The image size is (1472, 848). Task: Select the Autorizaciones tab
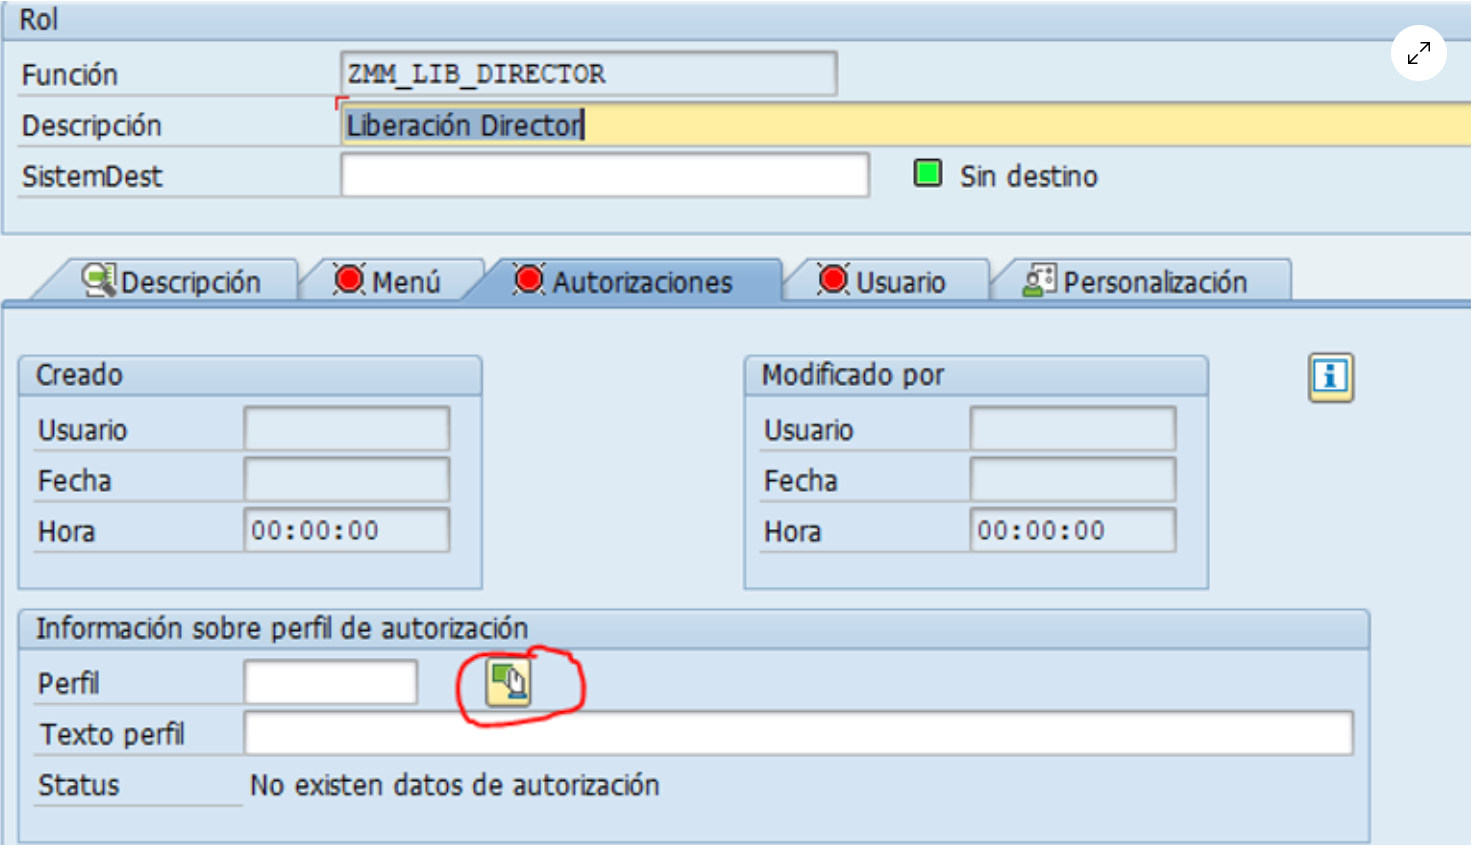pos(624,282)
